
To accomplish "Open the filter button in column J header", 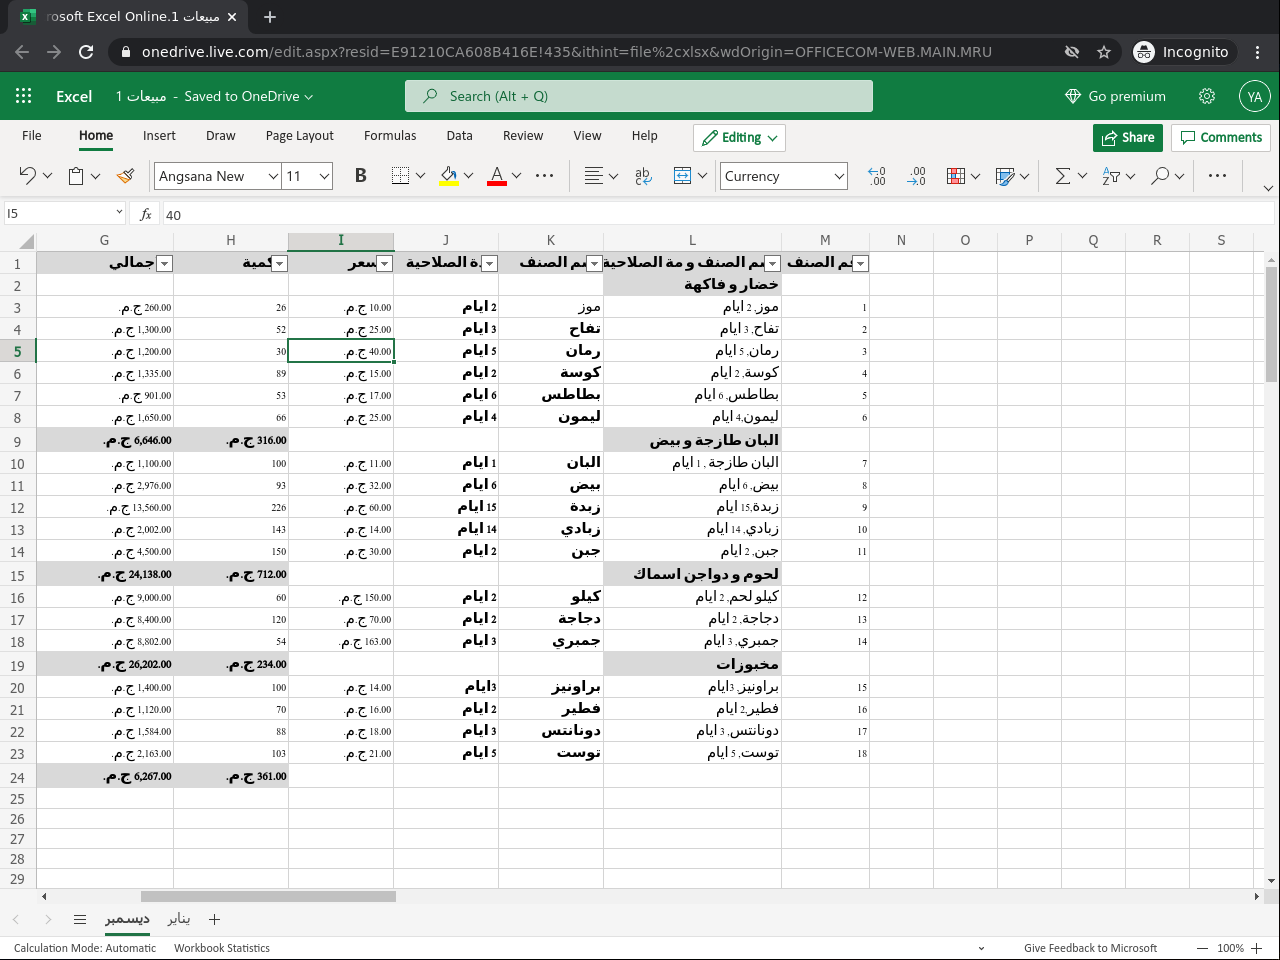I will [489, 263].
